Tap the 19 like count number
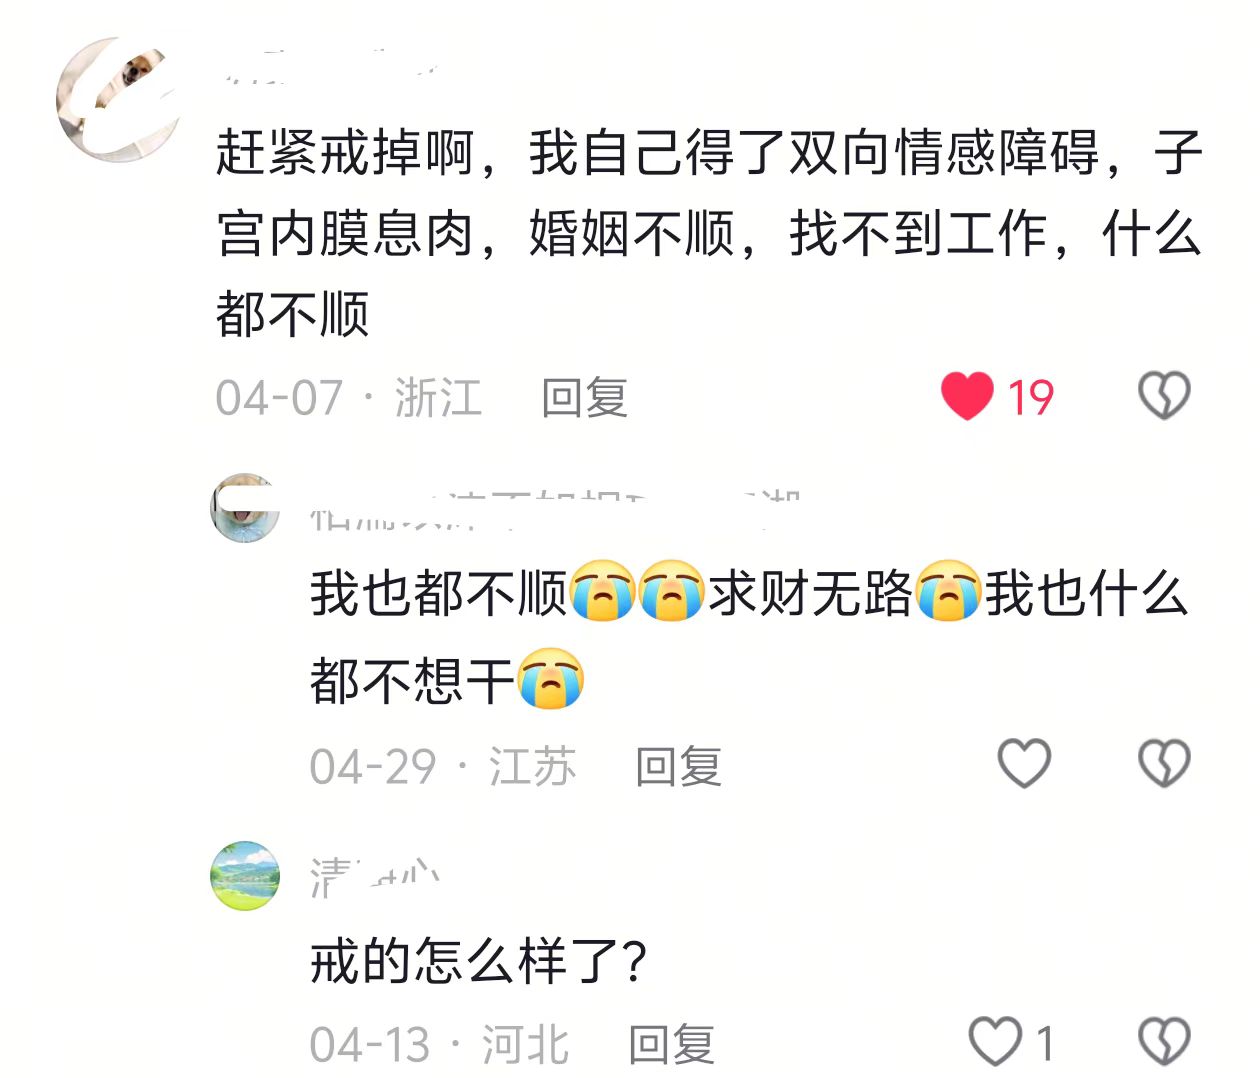Viewport: 1260px width, 1078px height. (x=1030, y=397)
